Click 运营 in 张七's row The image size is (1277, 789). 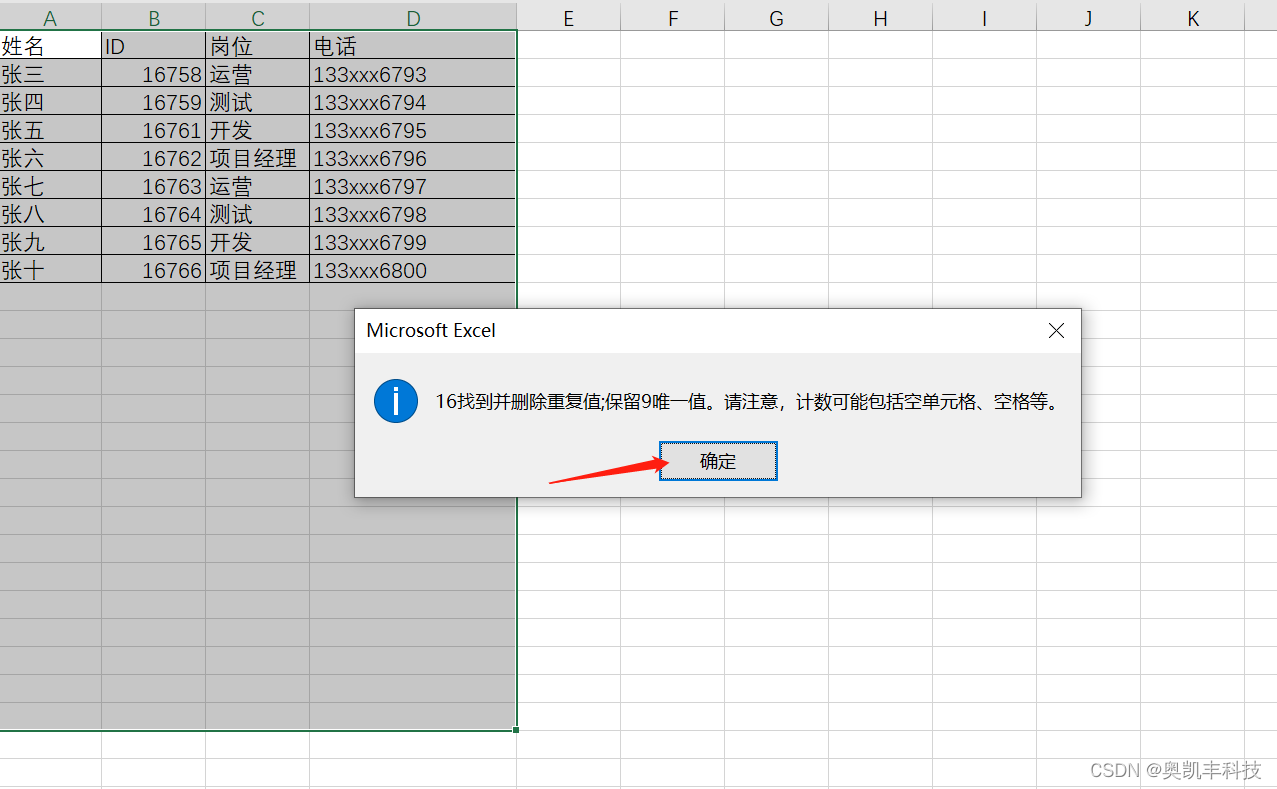coord(258,186)
